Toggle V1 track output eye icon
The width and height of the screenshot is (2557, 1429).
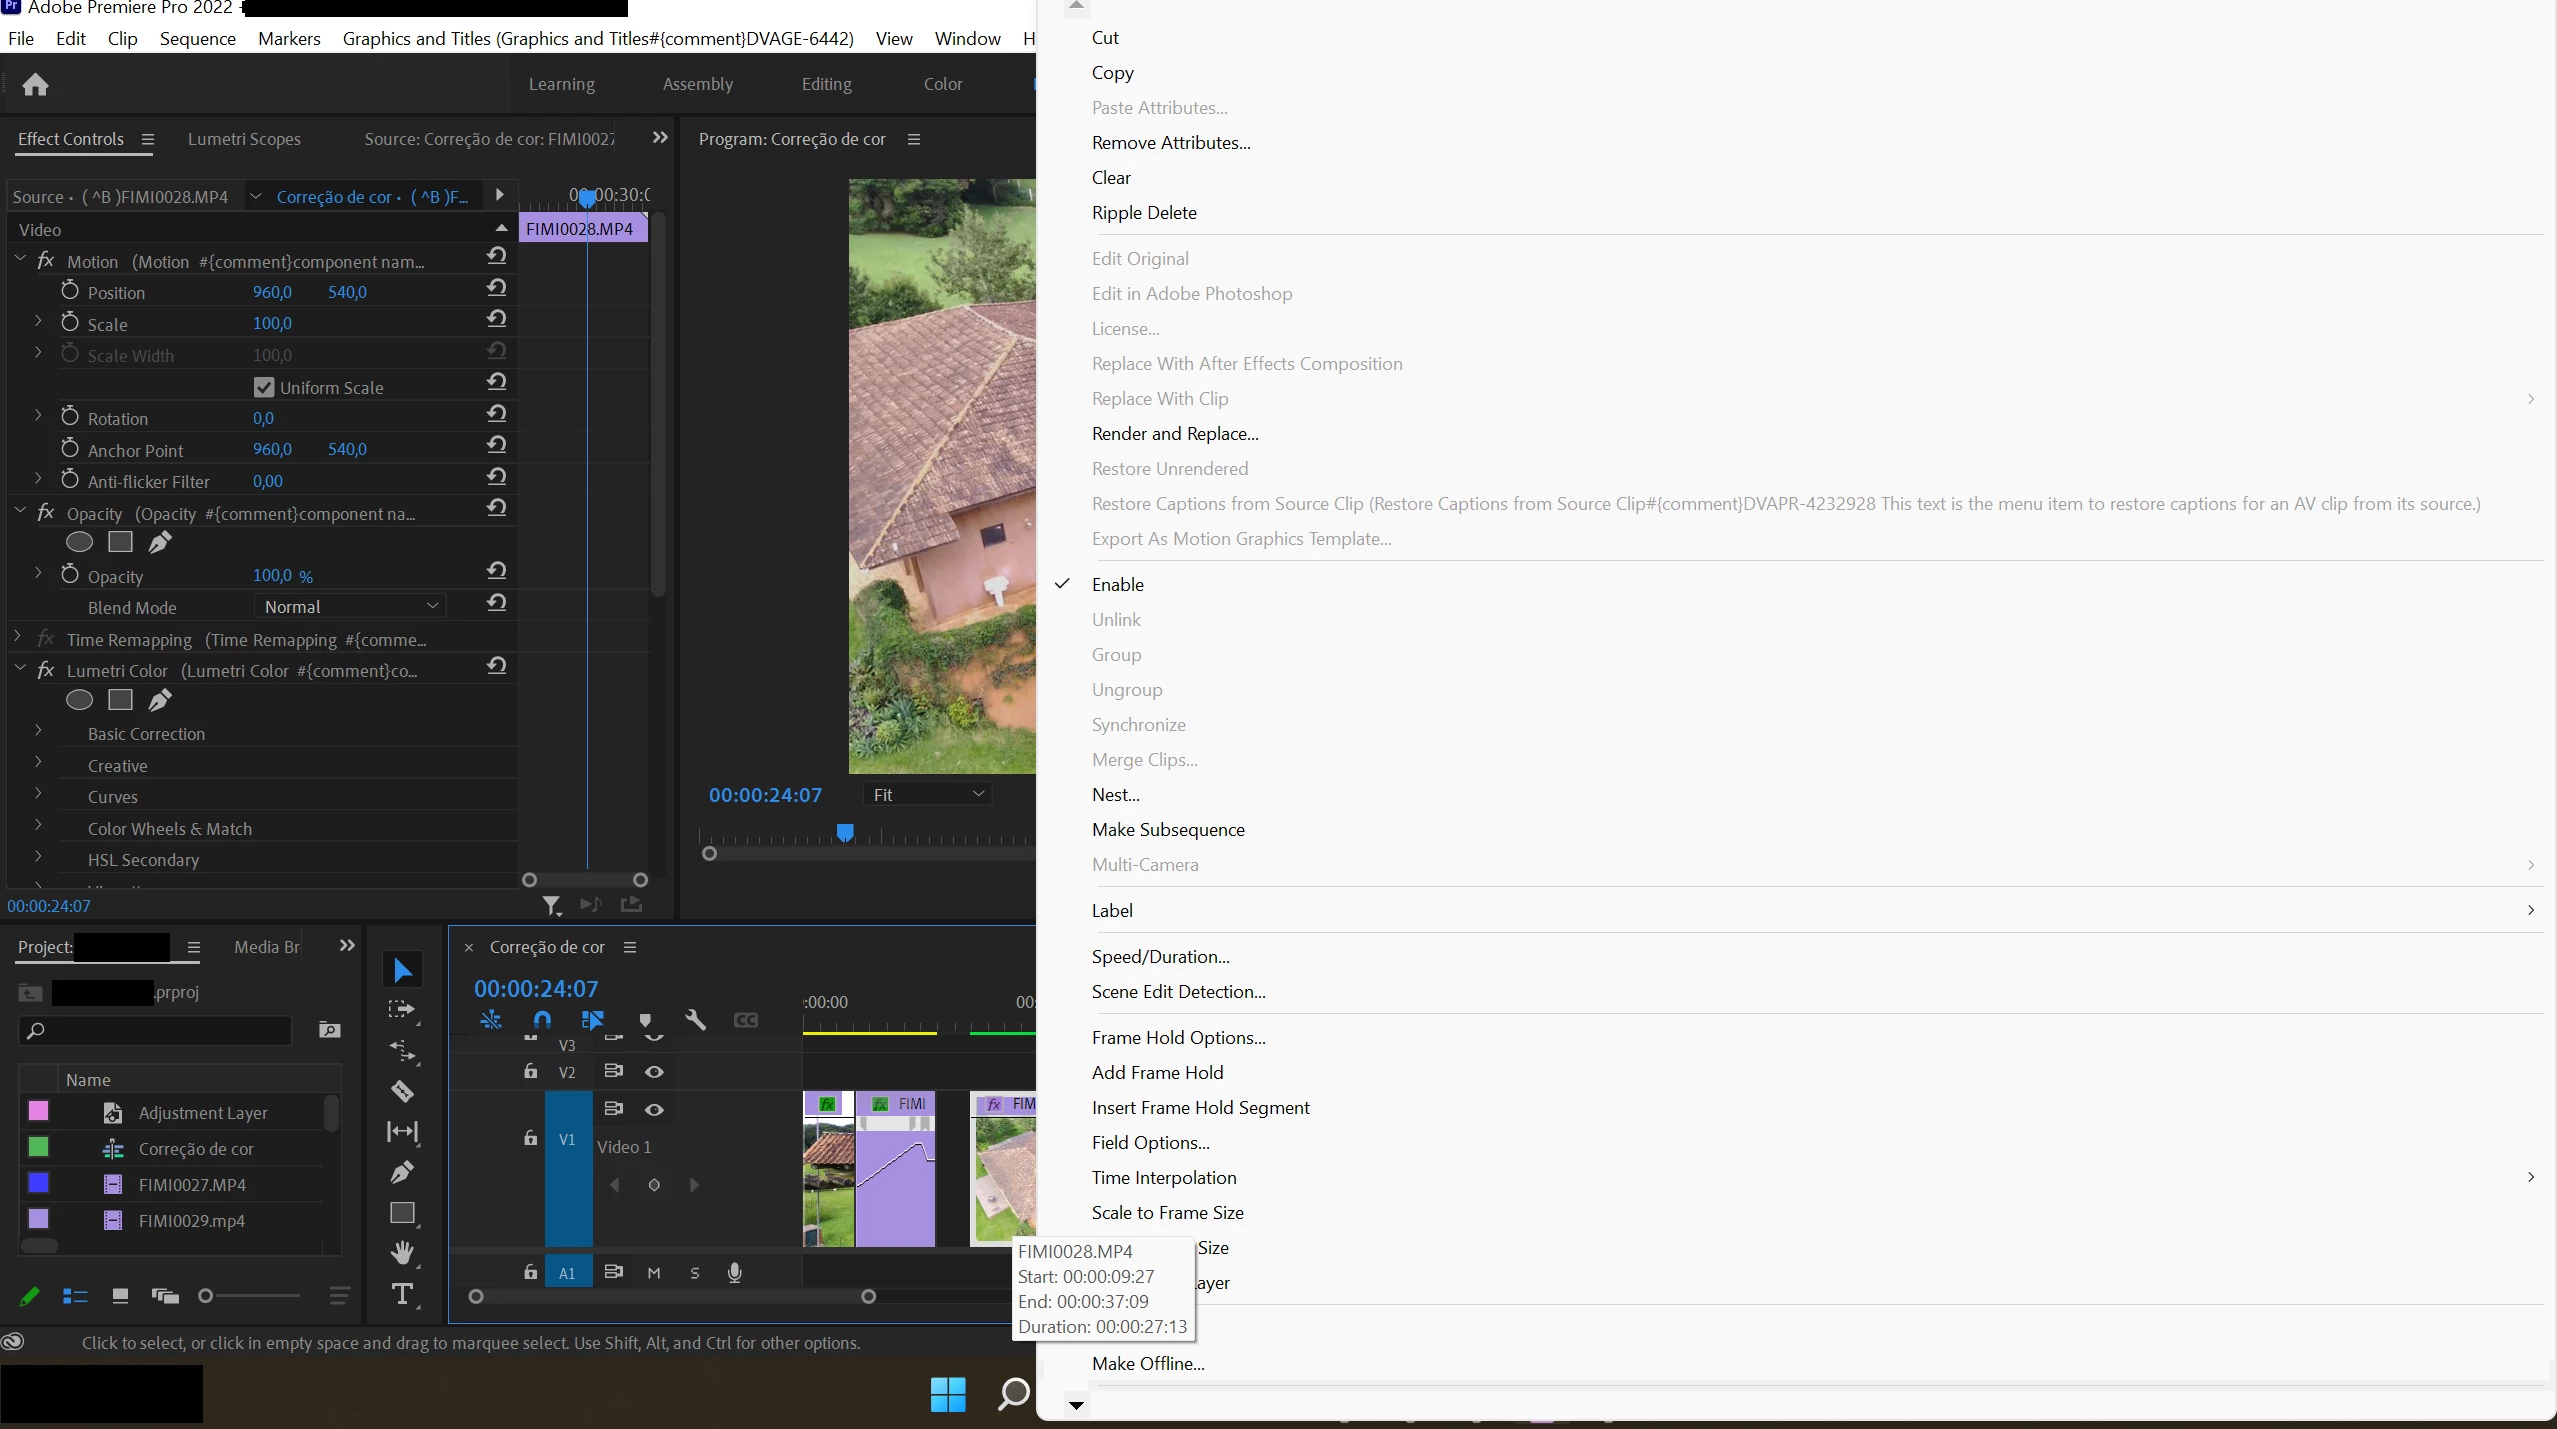(654, 1110)
